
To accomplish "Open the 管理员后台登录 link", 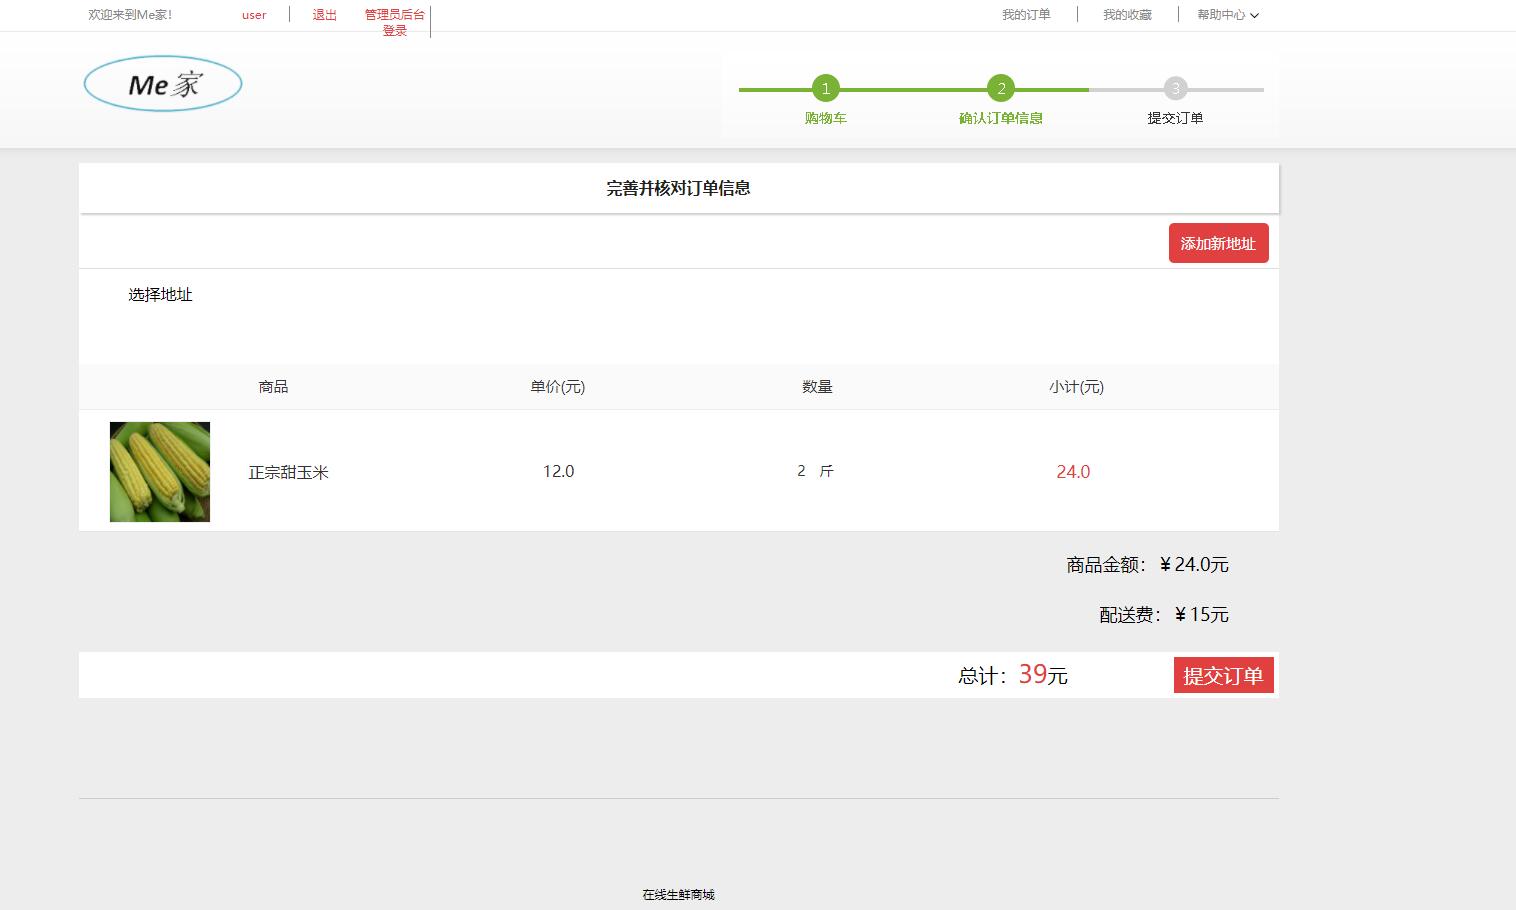I will [x=395, y=22].
